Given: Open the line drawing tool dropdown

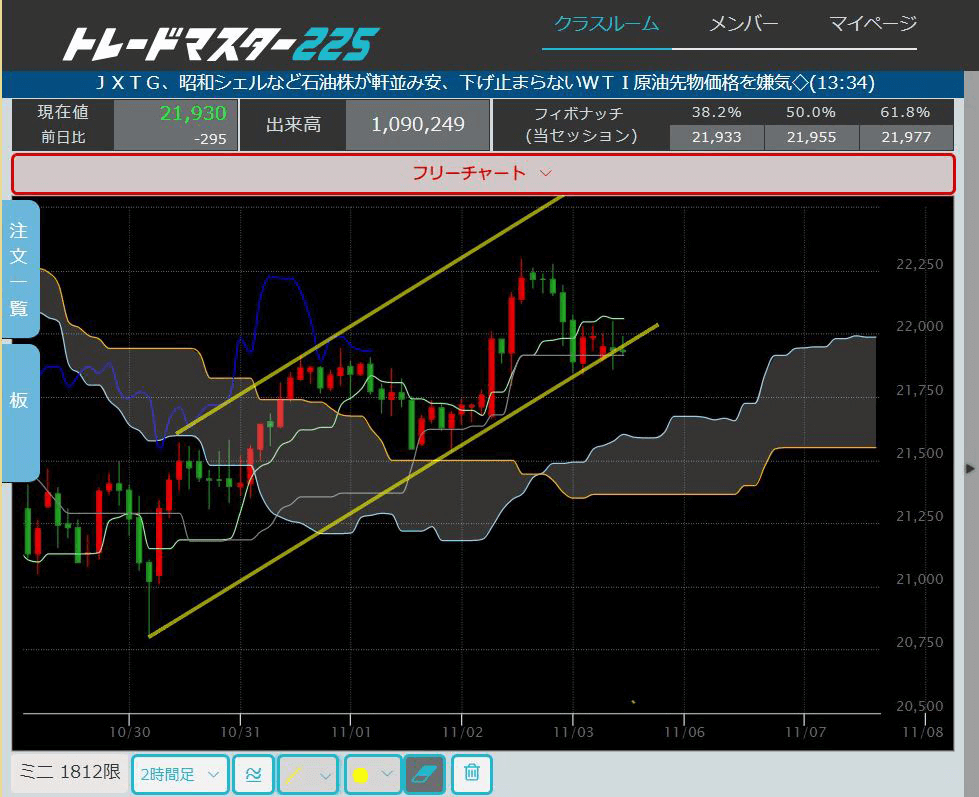Looking at the screenshot, I should pyautogui.click(x=307, y=774).
